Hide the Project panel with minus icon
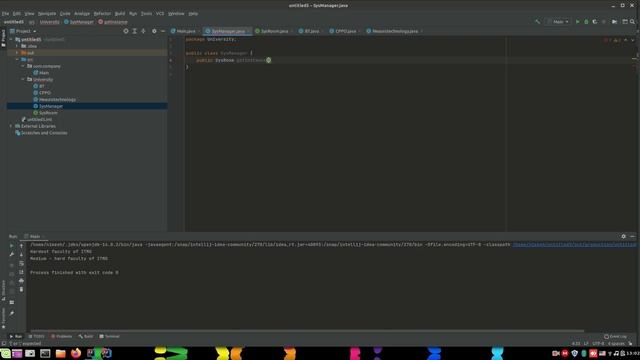This screenshot has width=640, height=360. point(162,31)
